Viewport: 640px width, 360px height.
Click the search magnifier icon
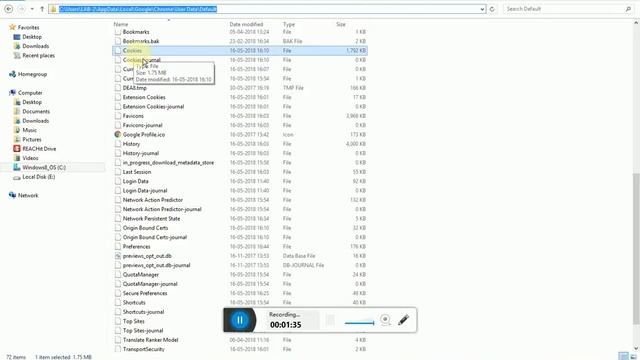(628, 9)
